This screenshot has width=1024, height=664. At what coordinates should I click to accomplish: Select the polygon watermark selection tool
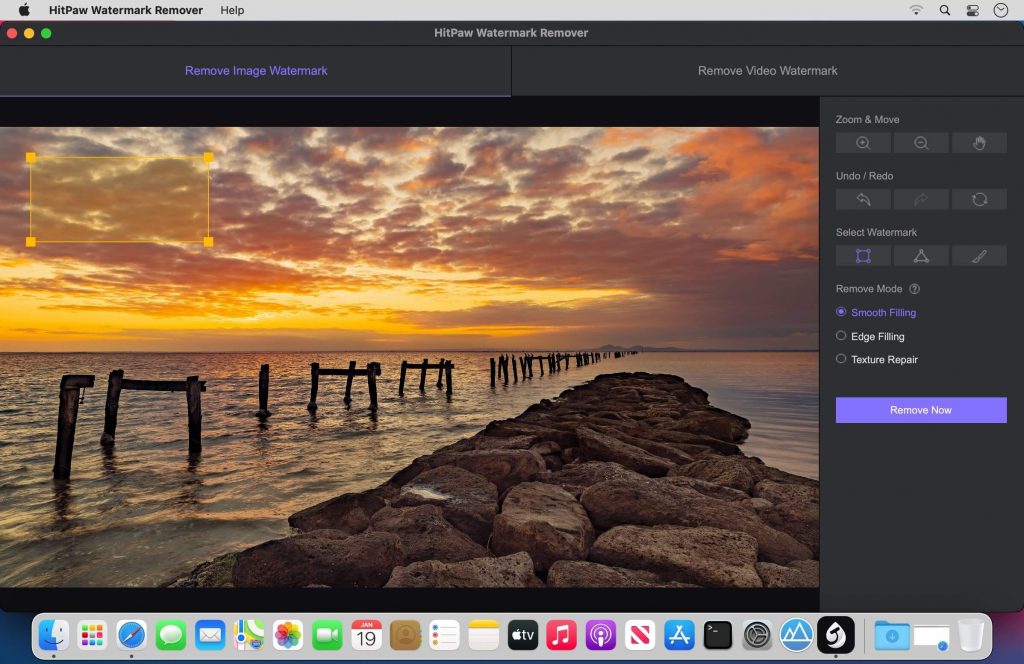[x=921, y=255]
